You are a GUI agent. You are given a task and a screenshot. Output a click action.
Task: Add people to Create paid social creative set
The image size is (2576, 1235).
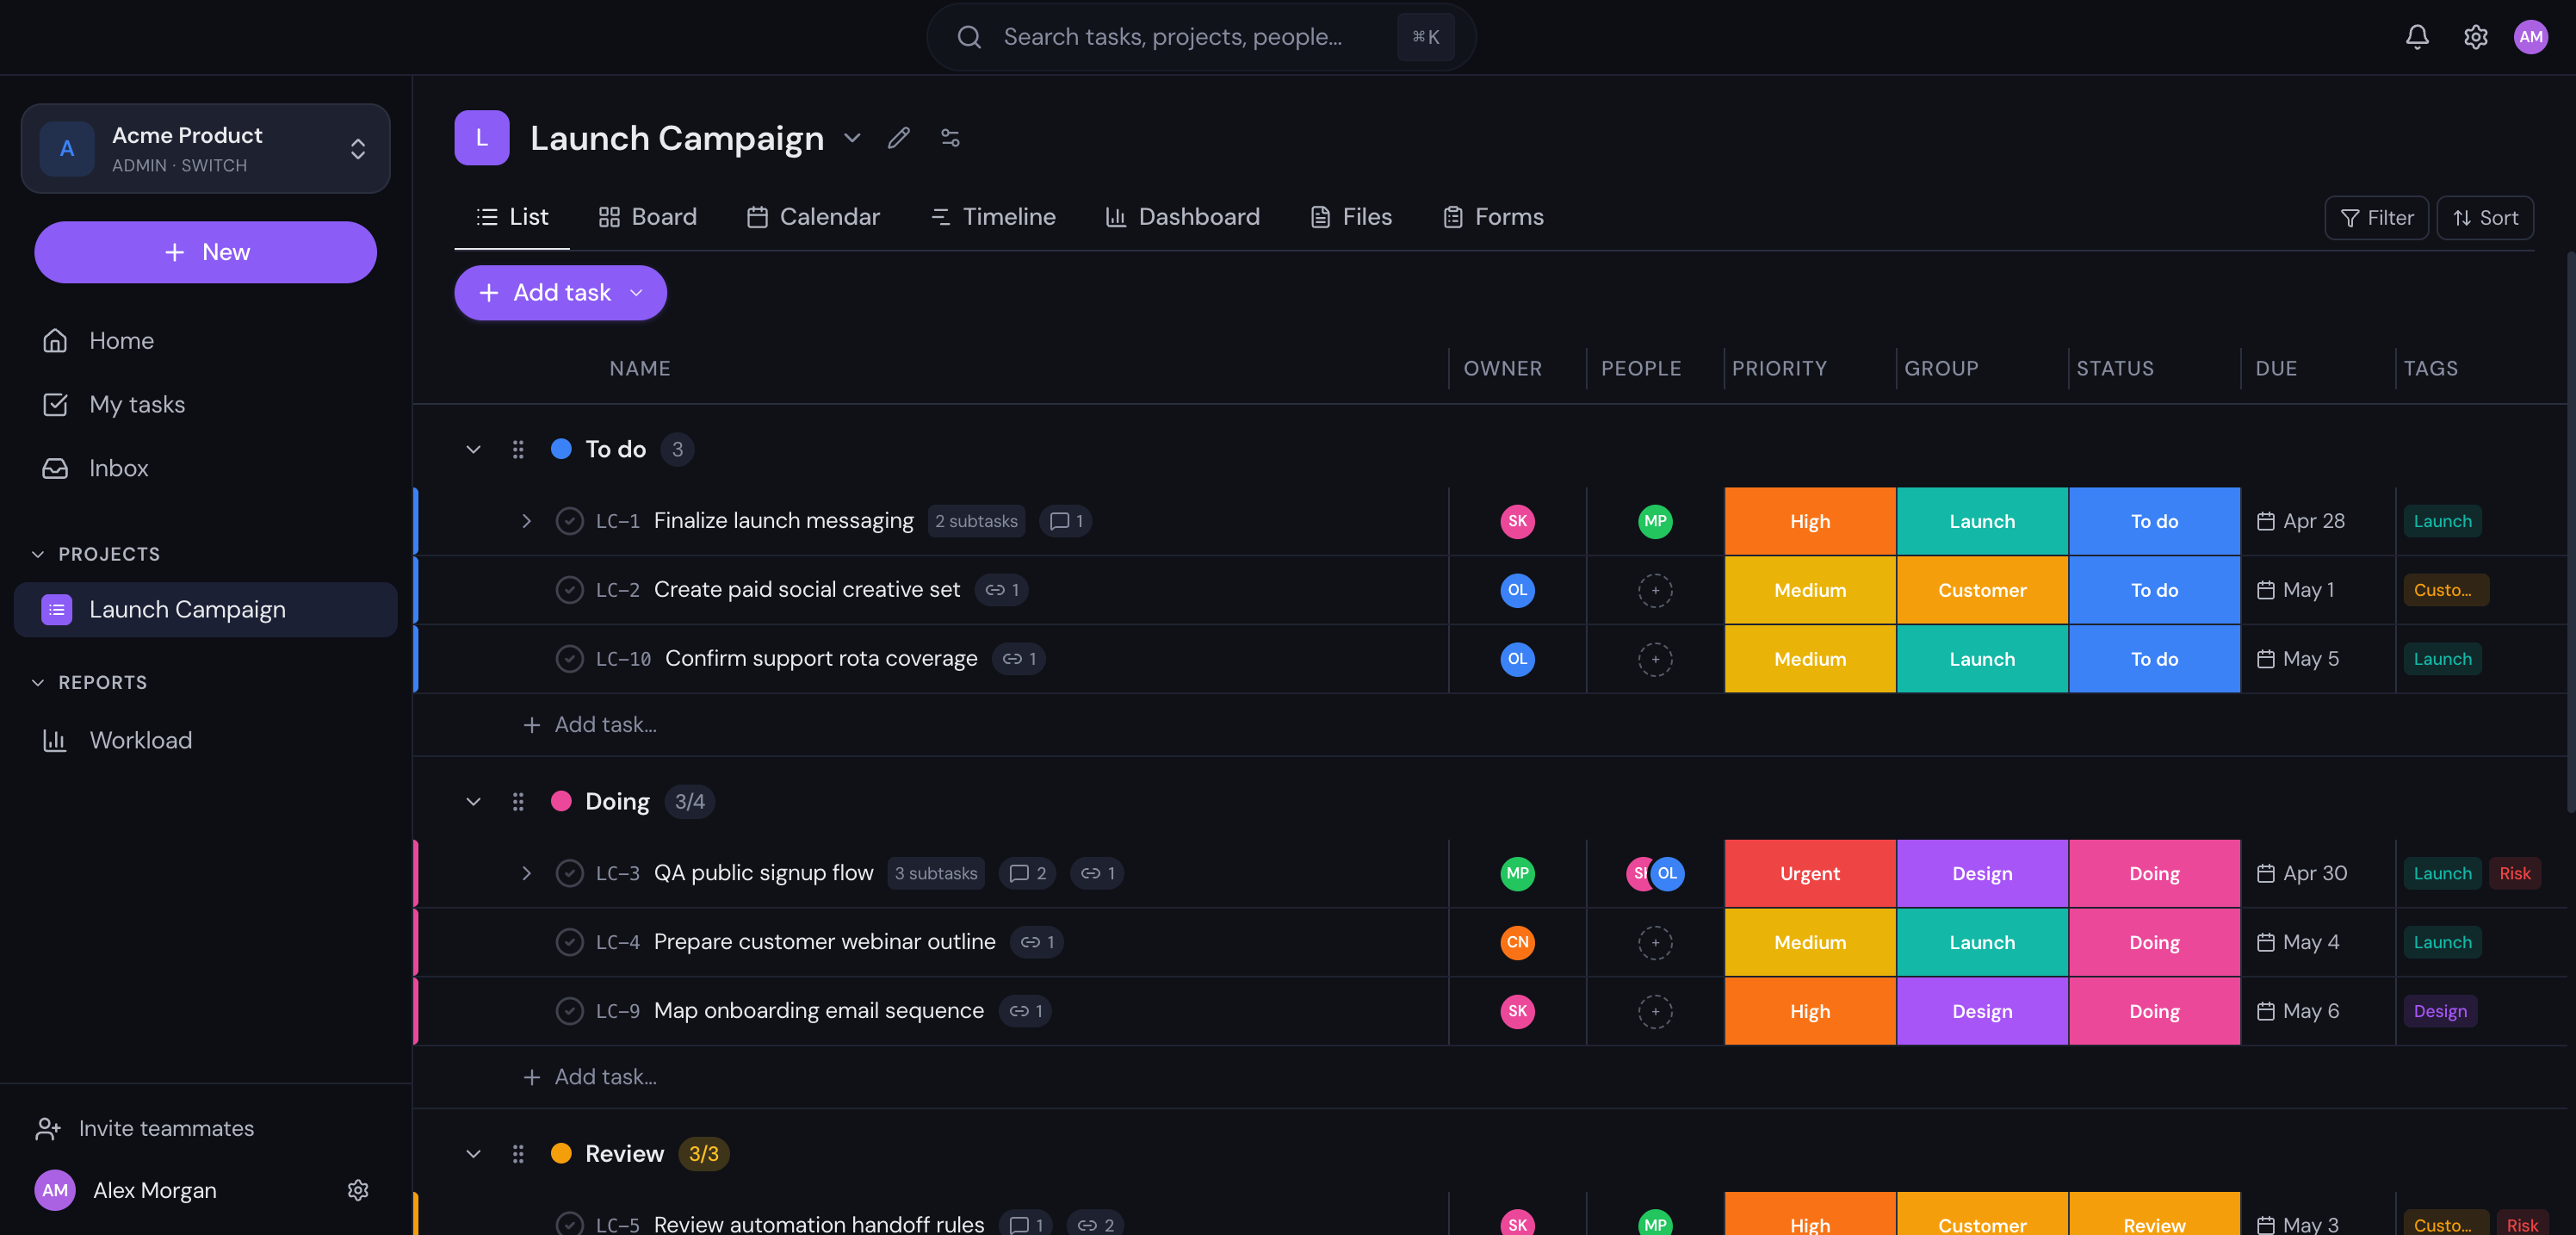[x=1655, y=590]
